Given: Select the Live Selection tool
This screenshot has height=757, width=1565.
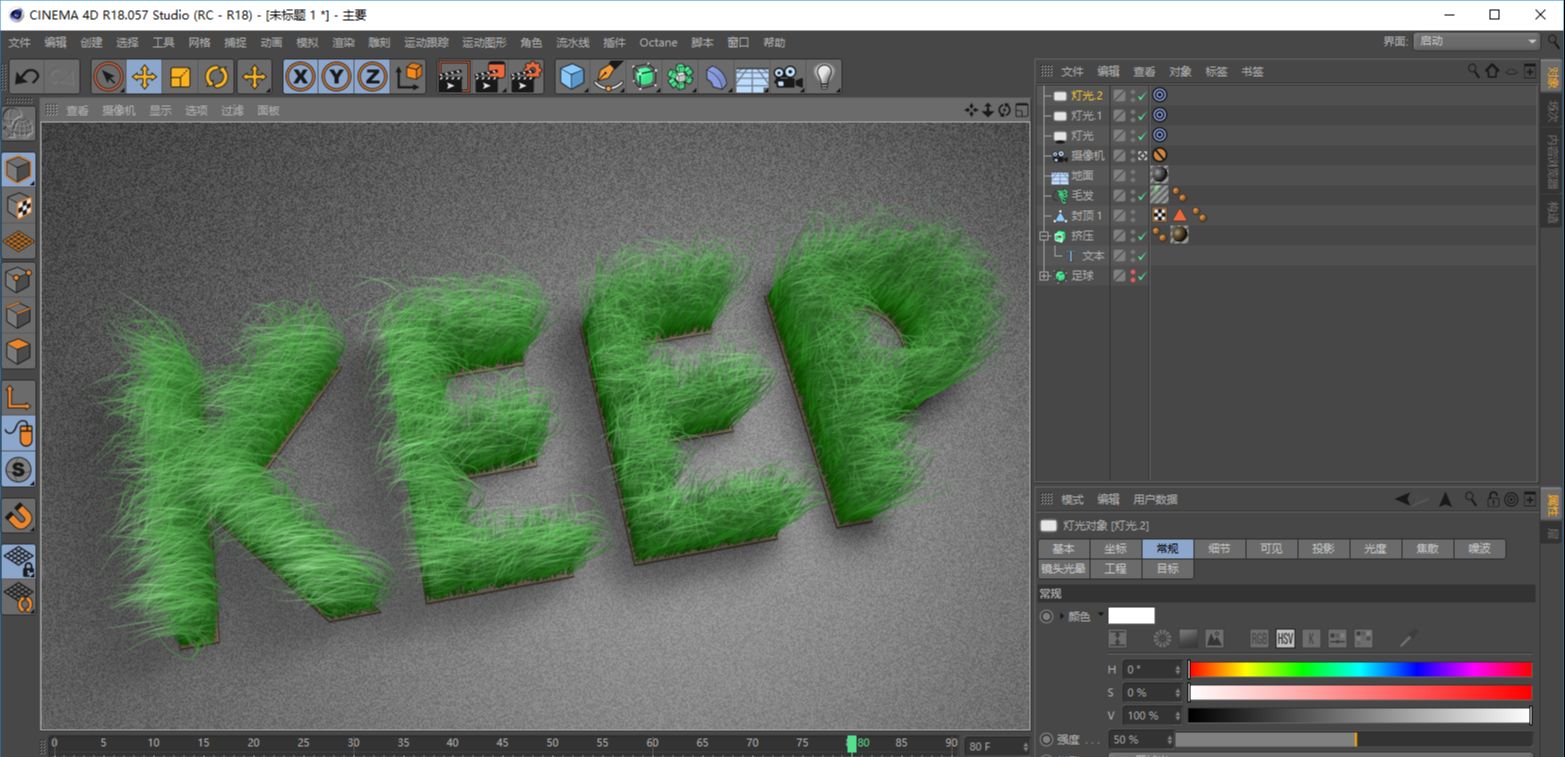Looking at the screenshot, I should point(108,77).
